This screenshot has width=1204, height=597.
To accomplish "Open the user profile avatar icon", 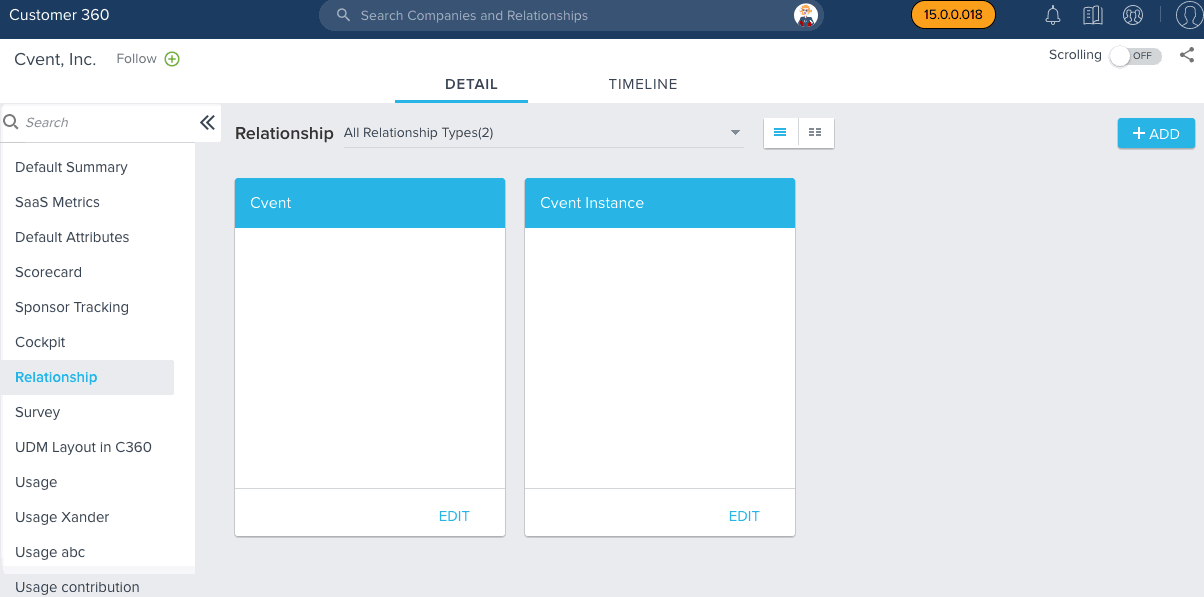I will click(x=1188, y=16).
